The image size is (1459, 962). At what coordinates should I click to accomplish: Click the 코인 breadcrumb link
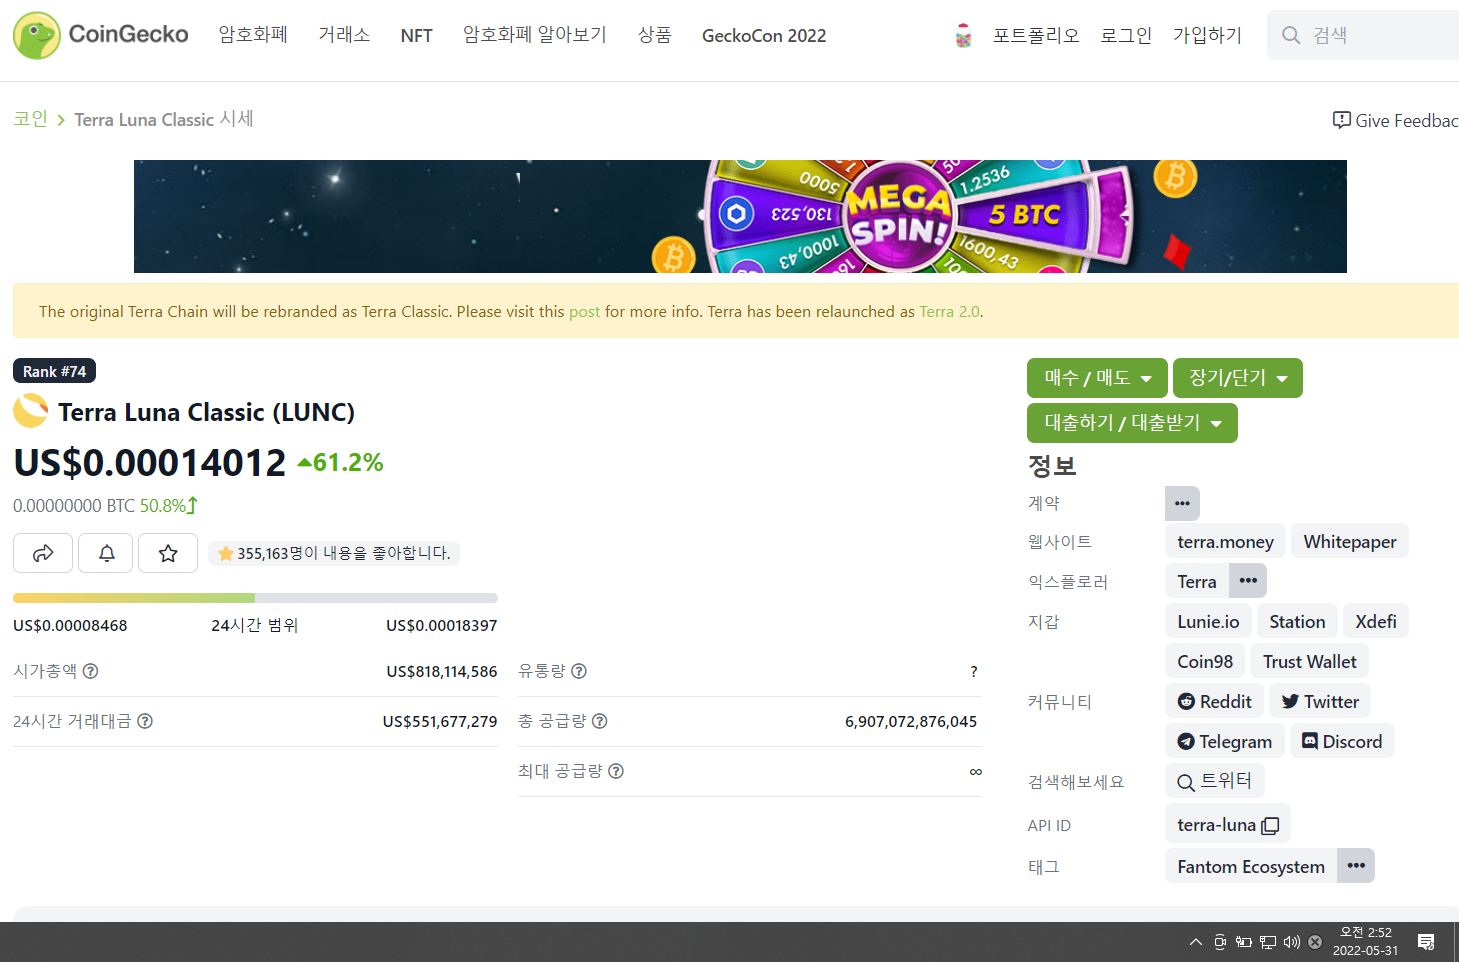[31, 119]
